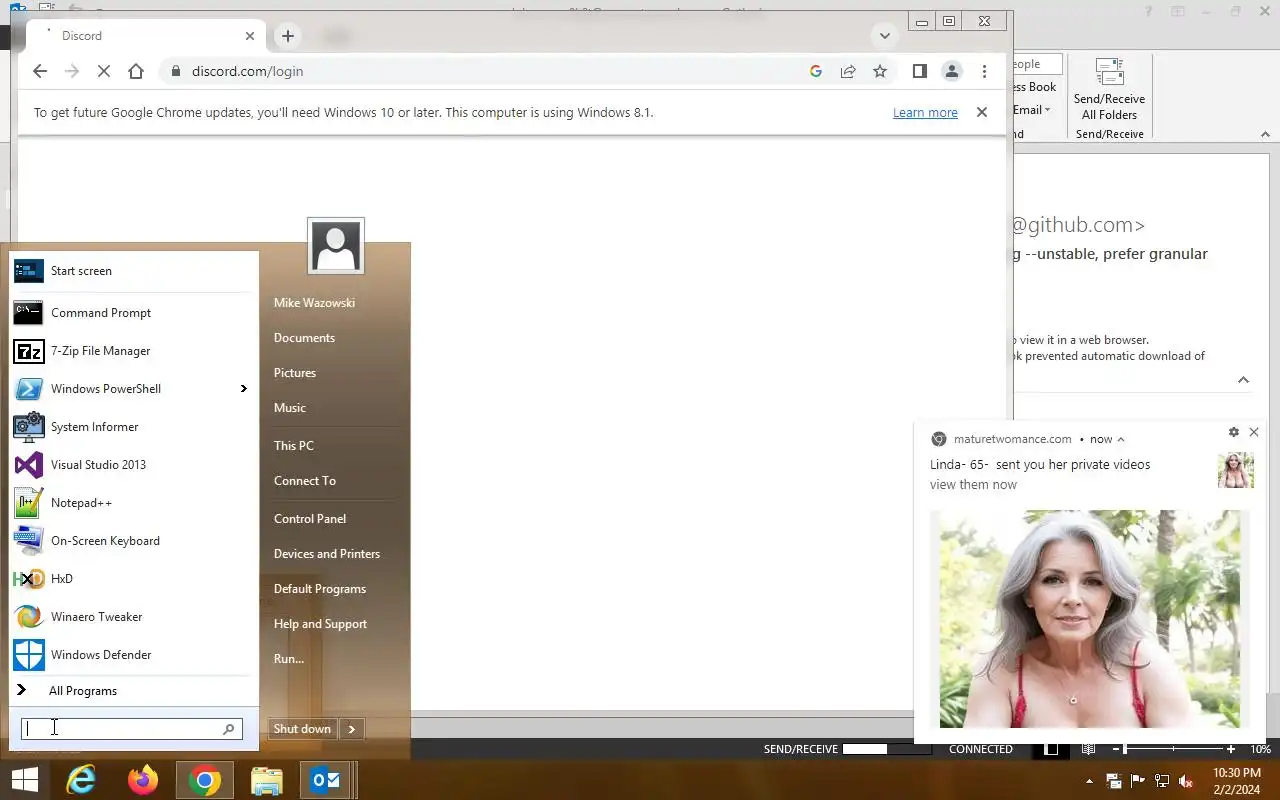This screenshot has width=1280, height=800.
Task: Click the Shut down button
Action: pos(302,729)
